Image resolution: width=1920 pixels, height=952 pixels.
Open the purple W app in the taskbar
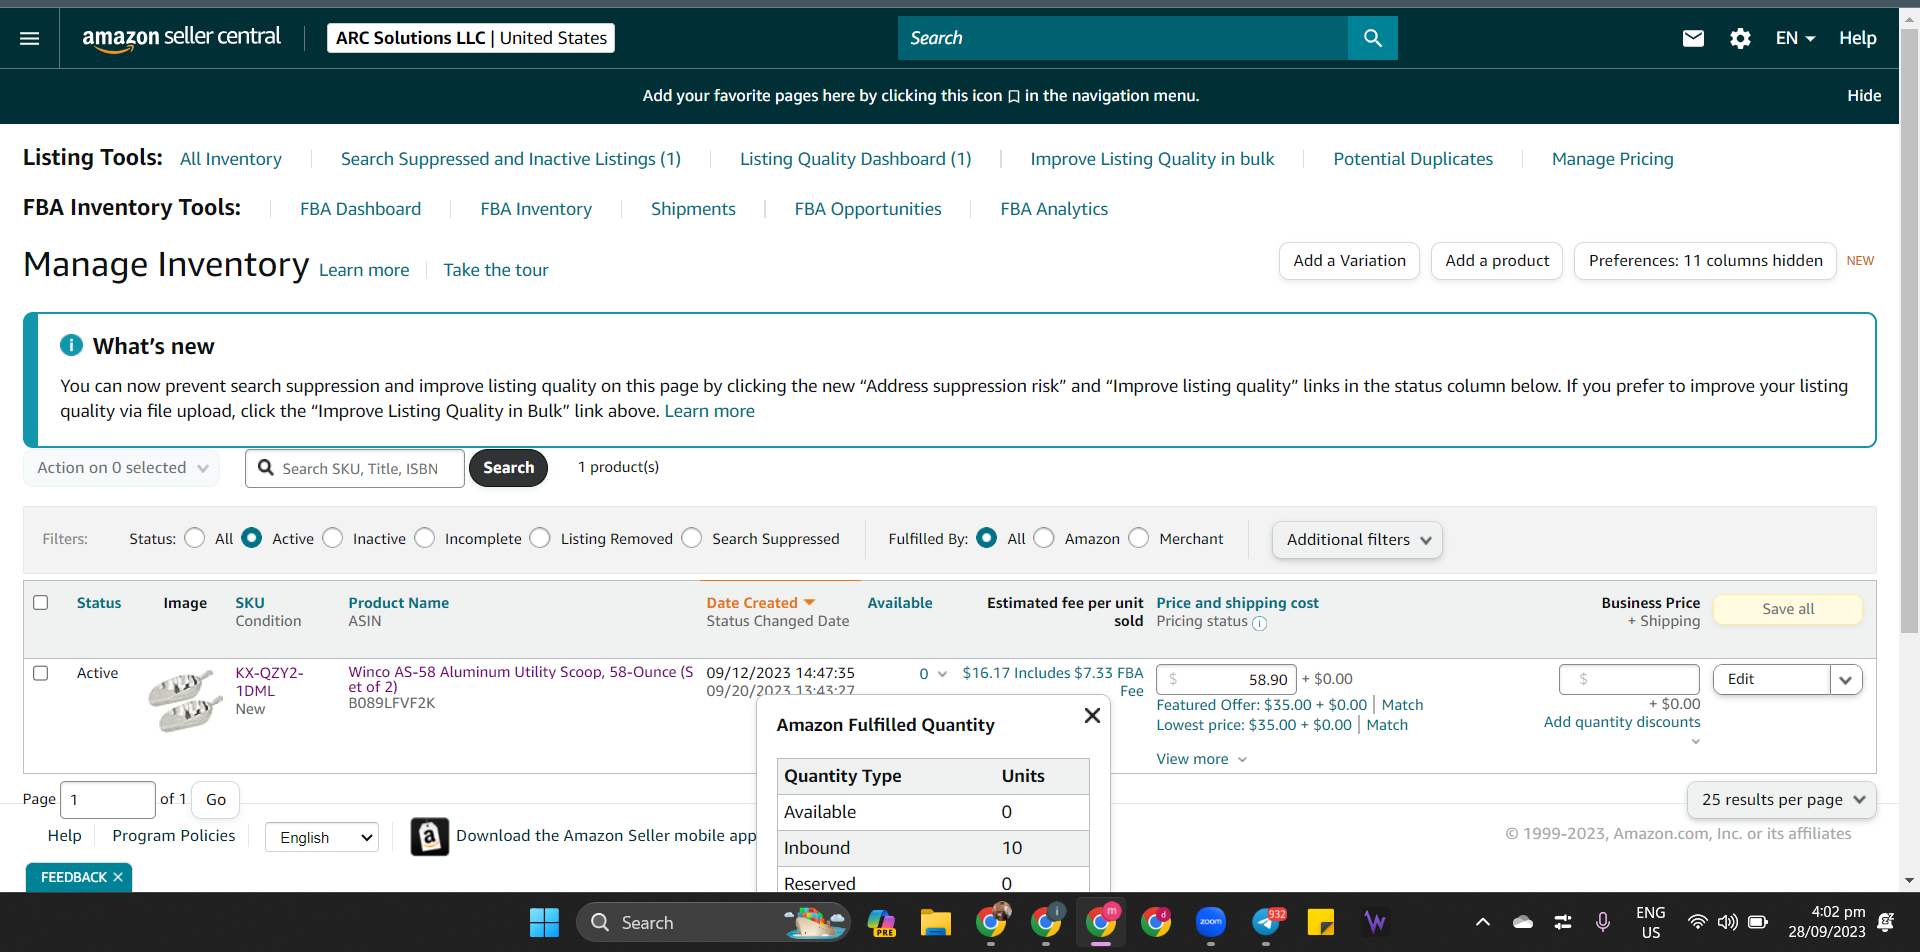coord(1376,922)
